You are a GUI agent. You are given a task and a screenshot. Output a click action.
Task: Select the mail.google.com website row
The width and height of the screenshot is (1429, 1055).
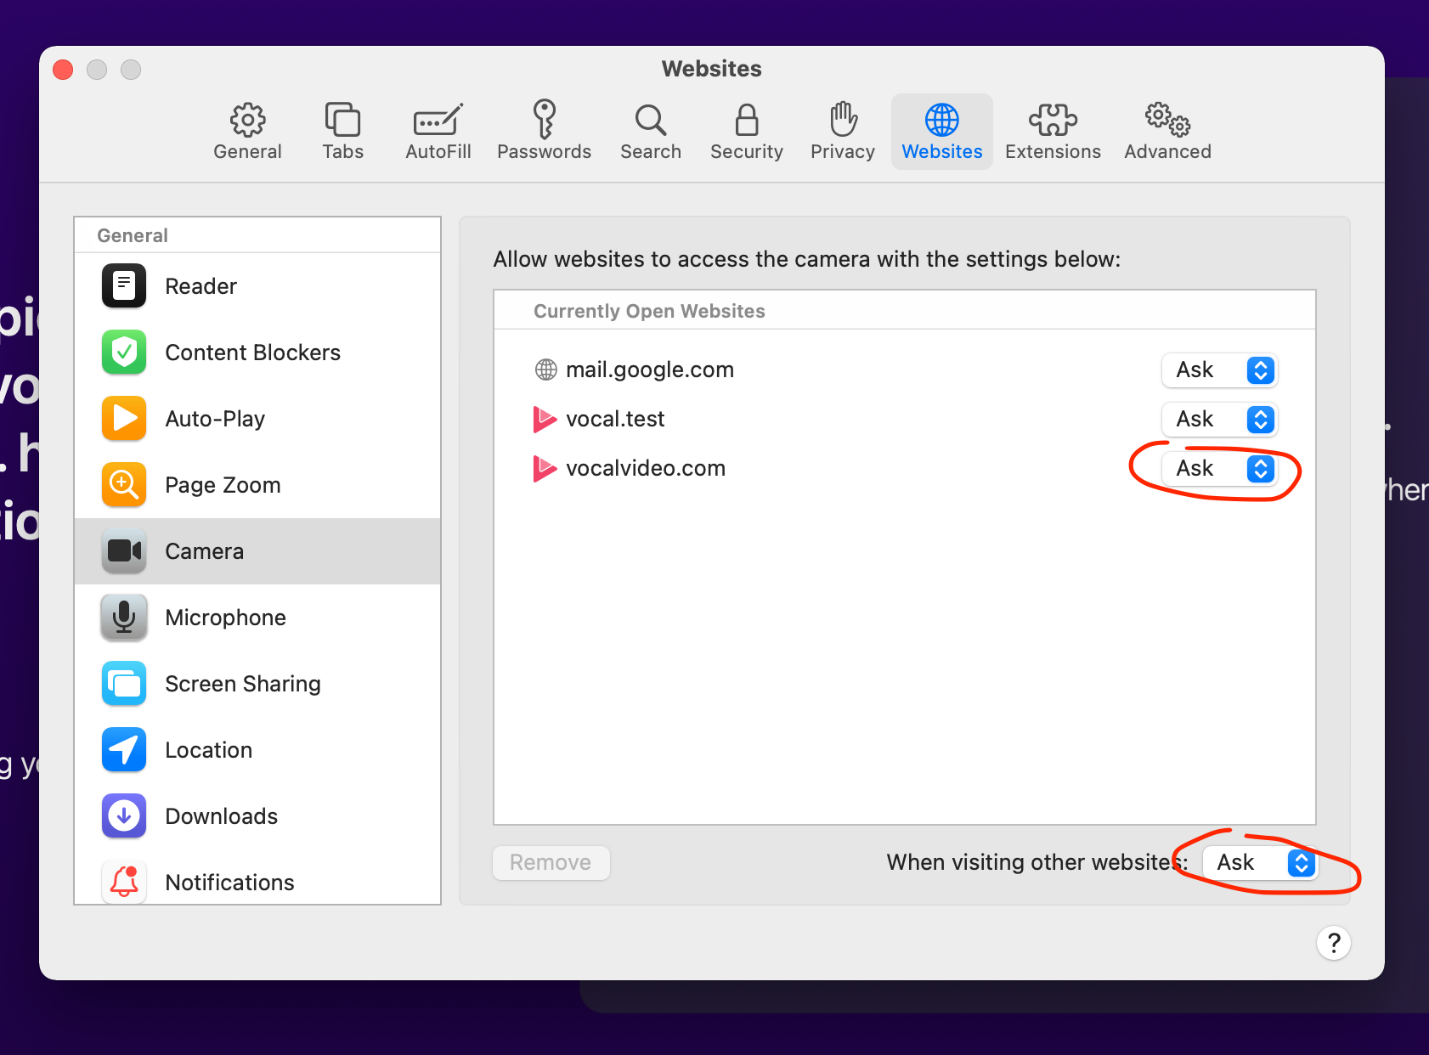tap(905, 370)
